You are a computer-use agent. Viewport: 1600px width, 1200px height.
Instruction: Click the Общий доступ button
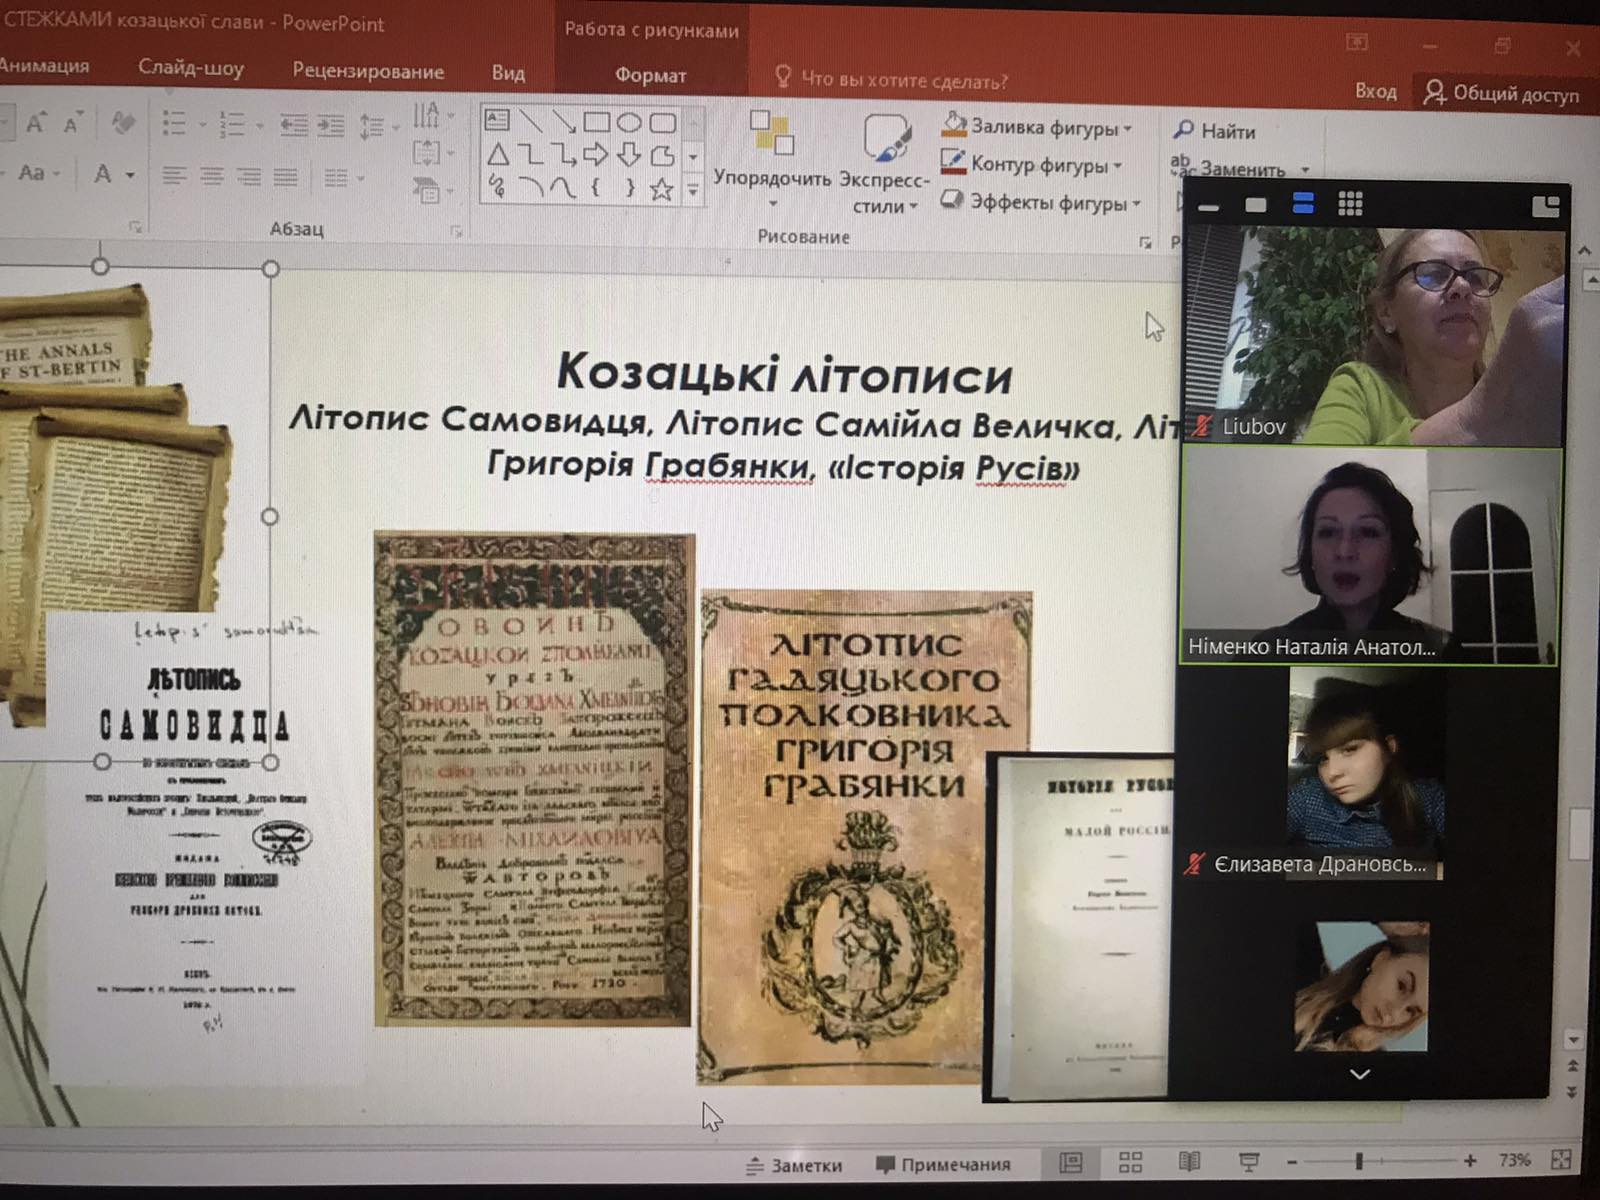coord(1502,94)
